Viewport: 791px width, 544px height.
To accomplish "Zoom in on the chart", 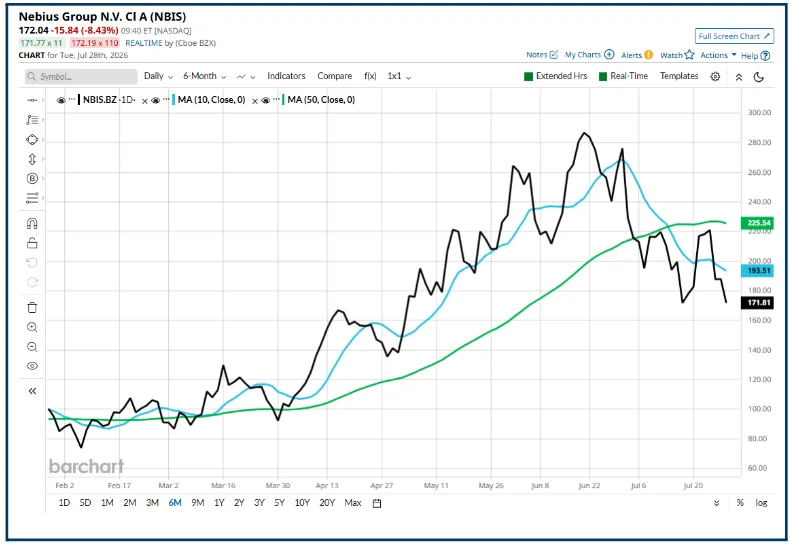I will pos(32,327).
